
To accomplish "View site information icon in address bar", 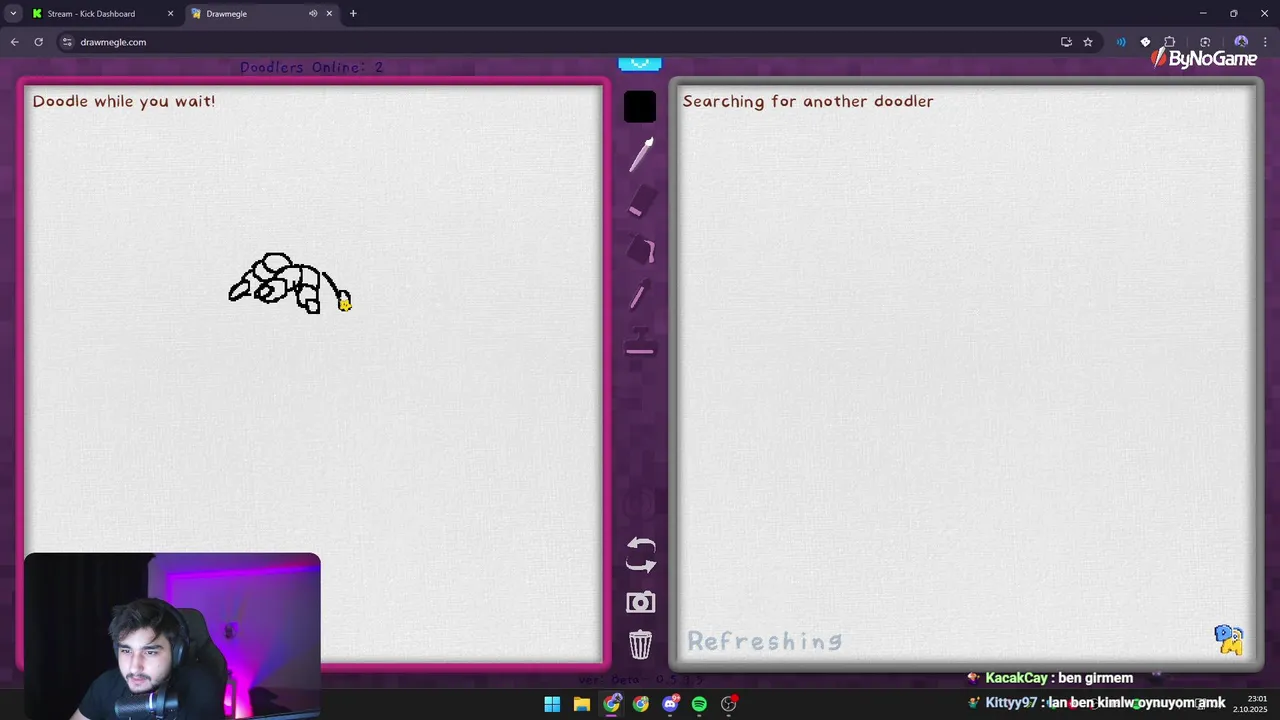I will tap(67, 42).
